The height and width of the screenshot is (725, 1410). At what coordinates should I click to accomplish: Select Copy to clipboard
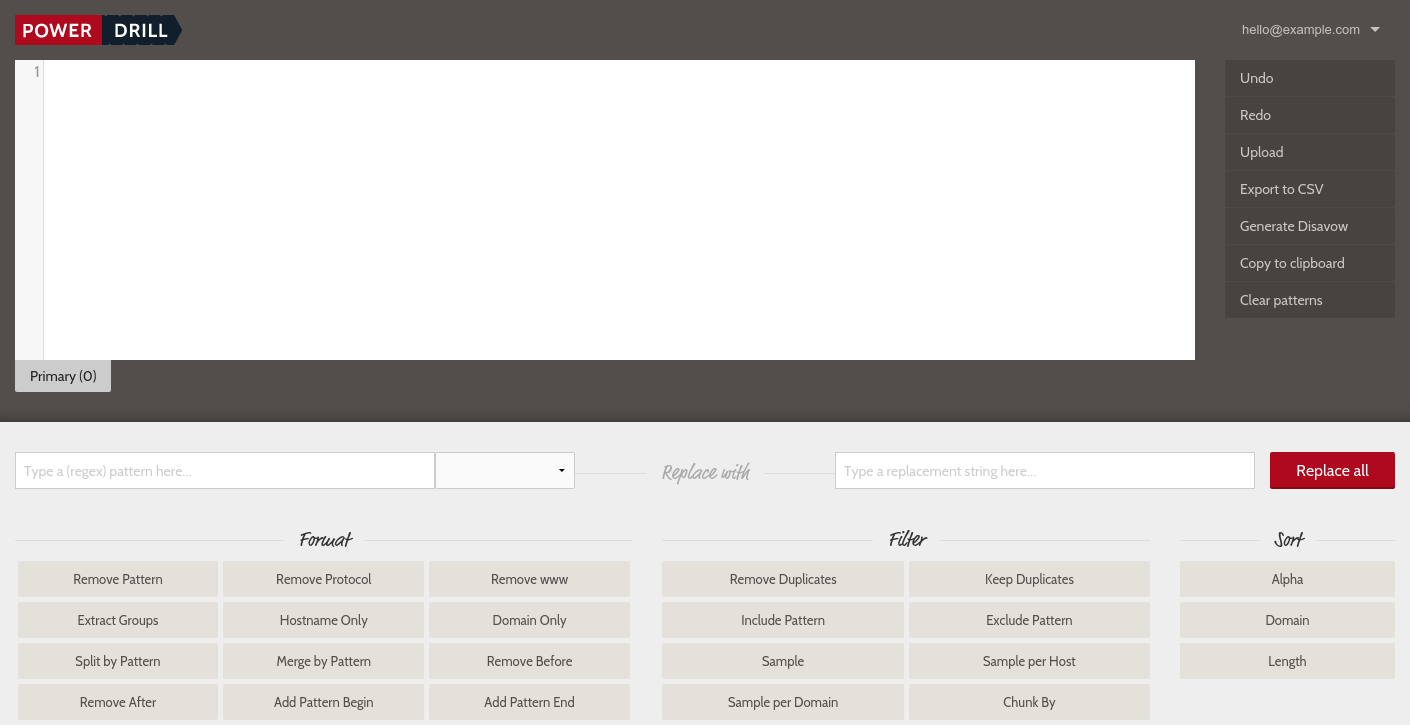[1310, 263]
